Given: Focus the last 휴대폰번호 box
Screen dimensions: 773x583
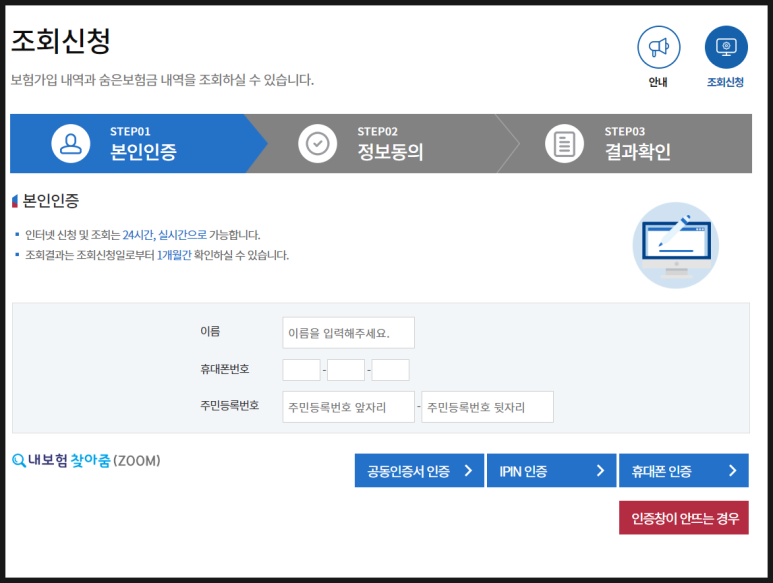Looking at the screenshot, I should (x=390, y=370).
